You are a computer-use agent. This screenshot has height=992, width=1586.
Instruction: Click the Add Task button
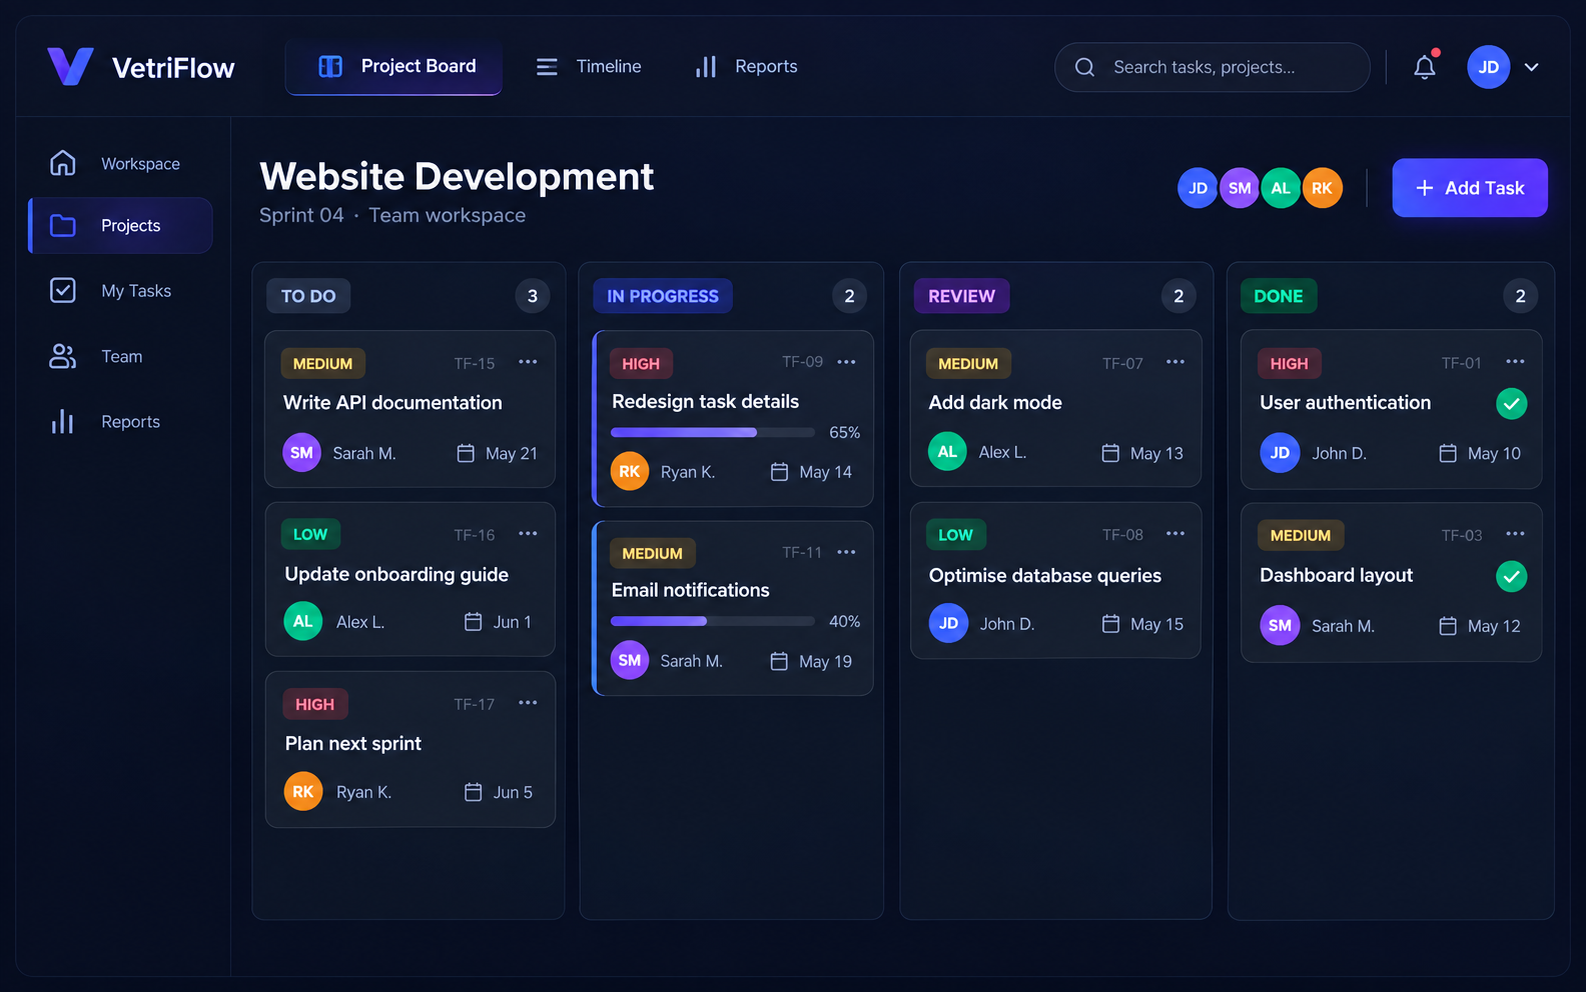[x=1470, y=188]
